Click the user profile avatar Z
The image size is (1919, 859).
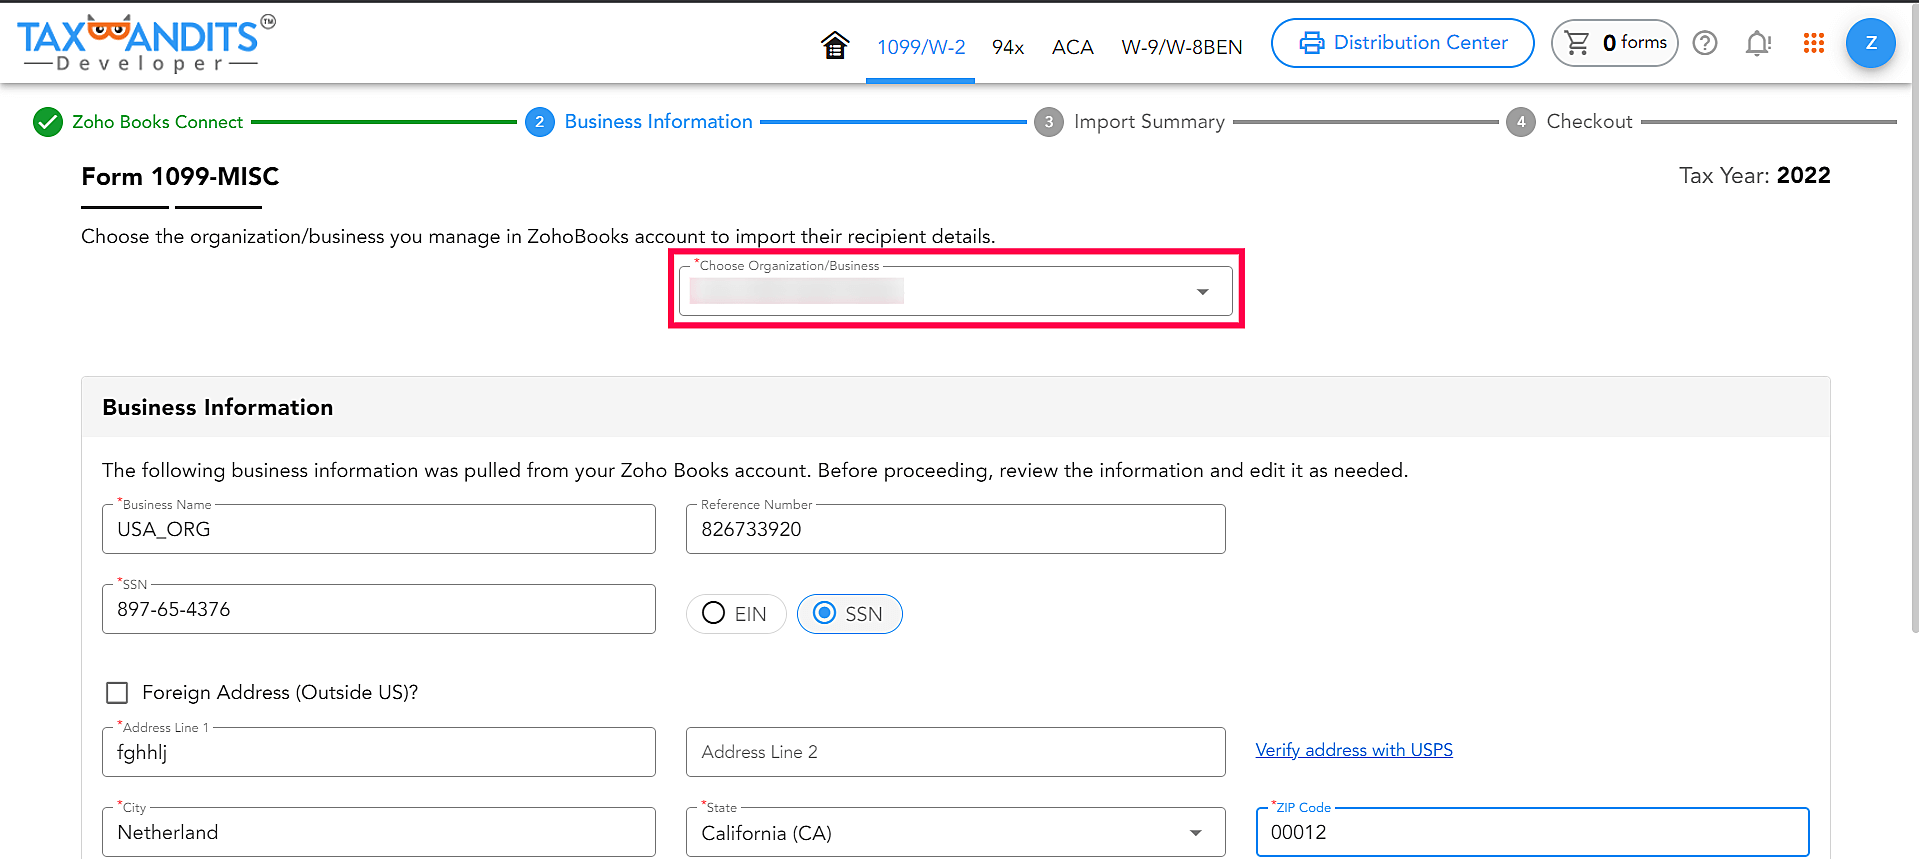pos(1870,43)
